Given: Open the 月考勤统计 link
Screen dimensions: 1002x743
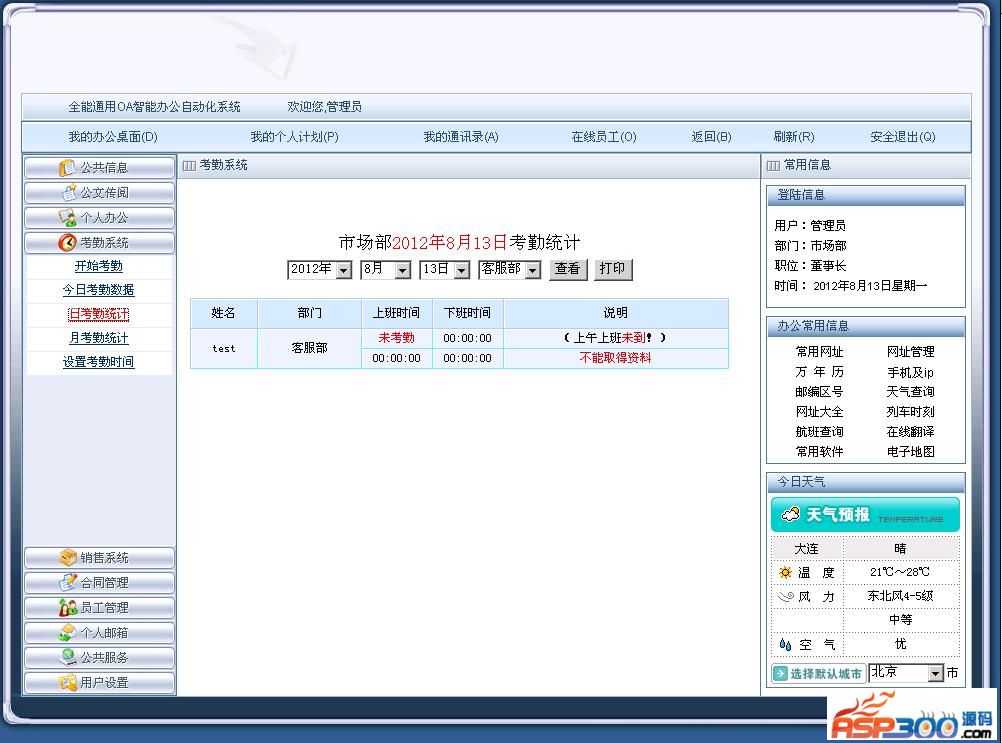Looking at the screenshot, I should (x=98, y=338).
